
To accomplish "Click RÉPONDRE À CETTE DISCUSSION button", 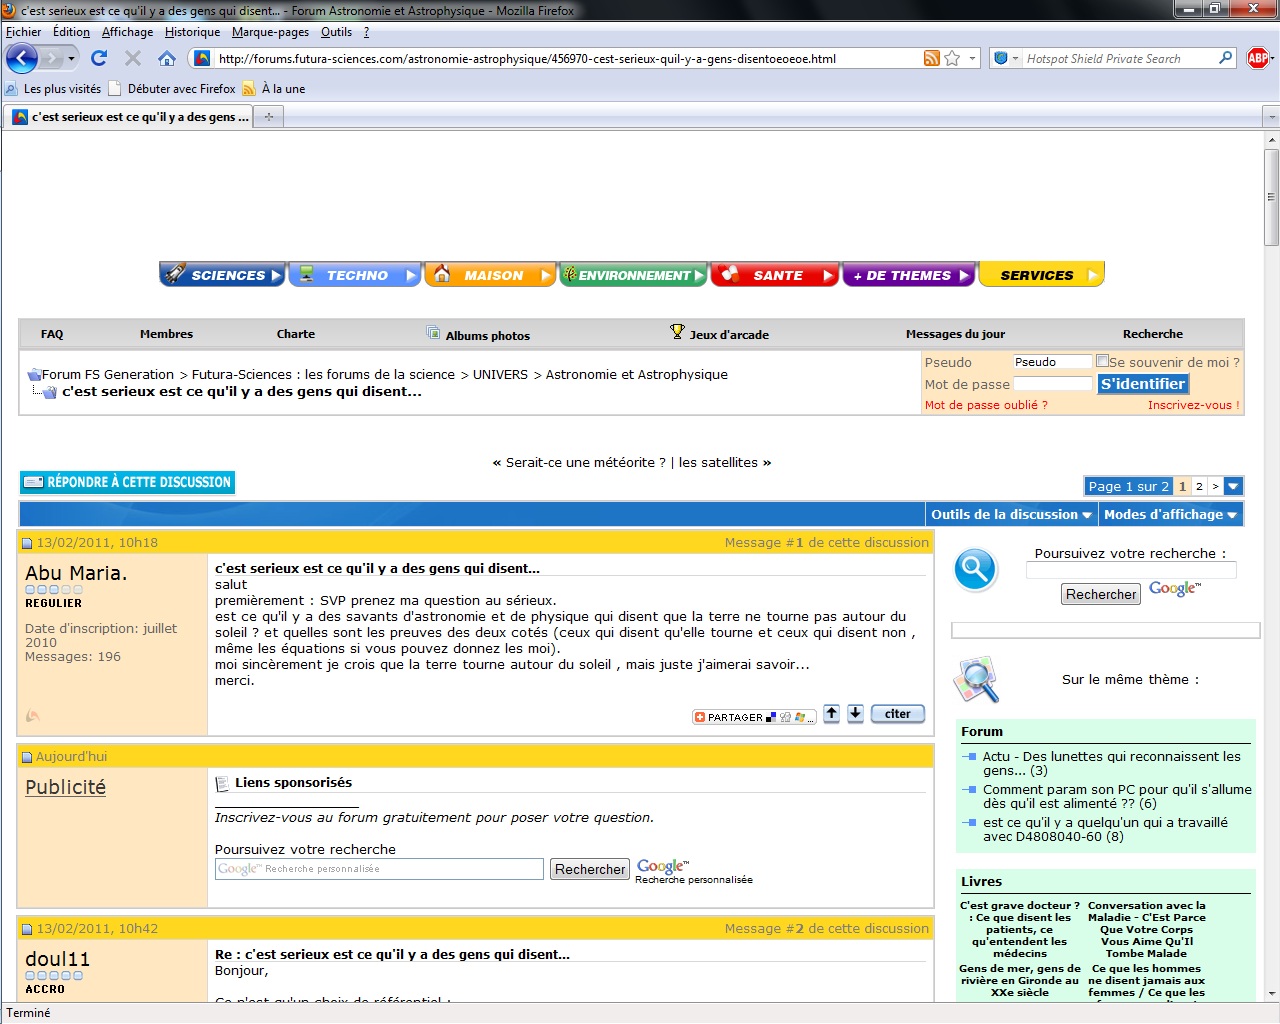I will coord(128,482).
